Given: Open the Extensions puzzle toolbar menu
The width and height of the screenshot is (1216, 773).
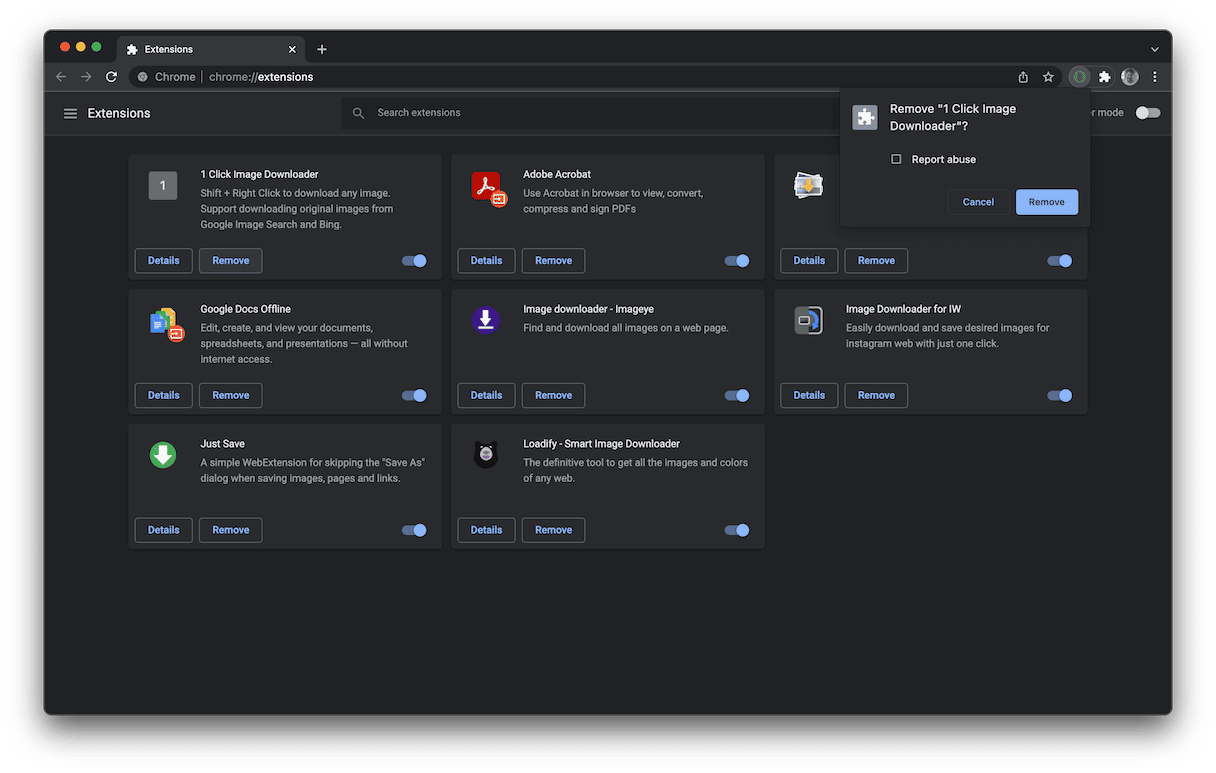Looking at the screenshot, I should (1104, 77).
